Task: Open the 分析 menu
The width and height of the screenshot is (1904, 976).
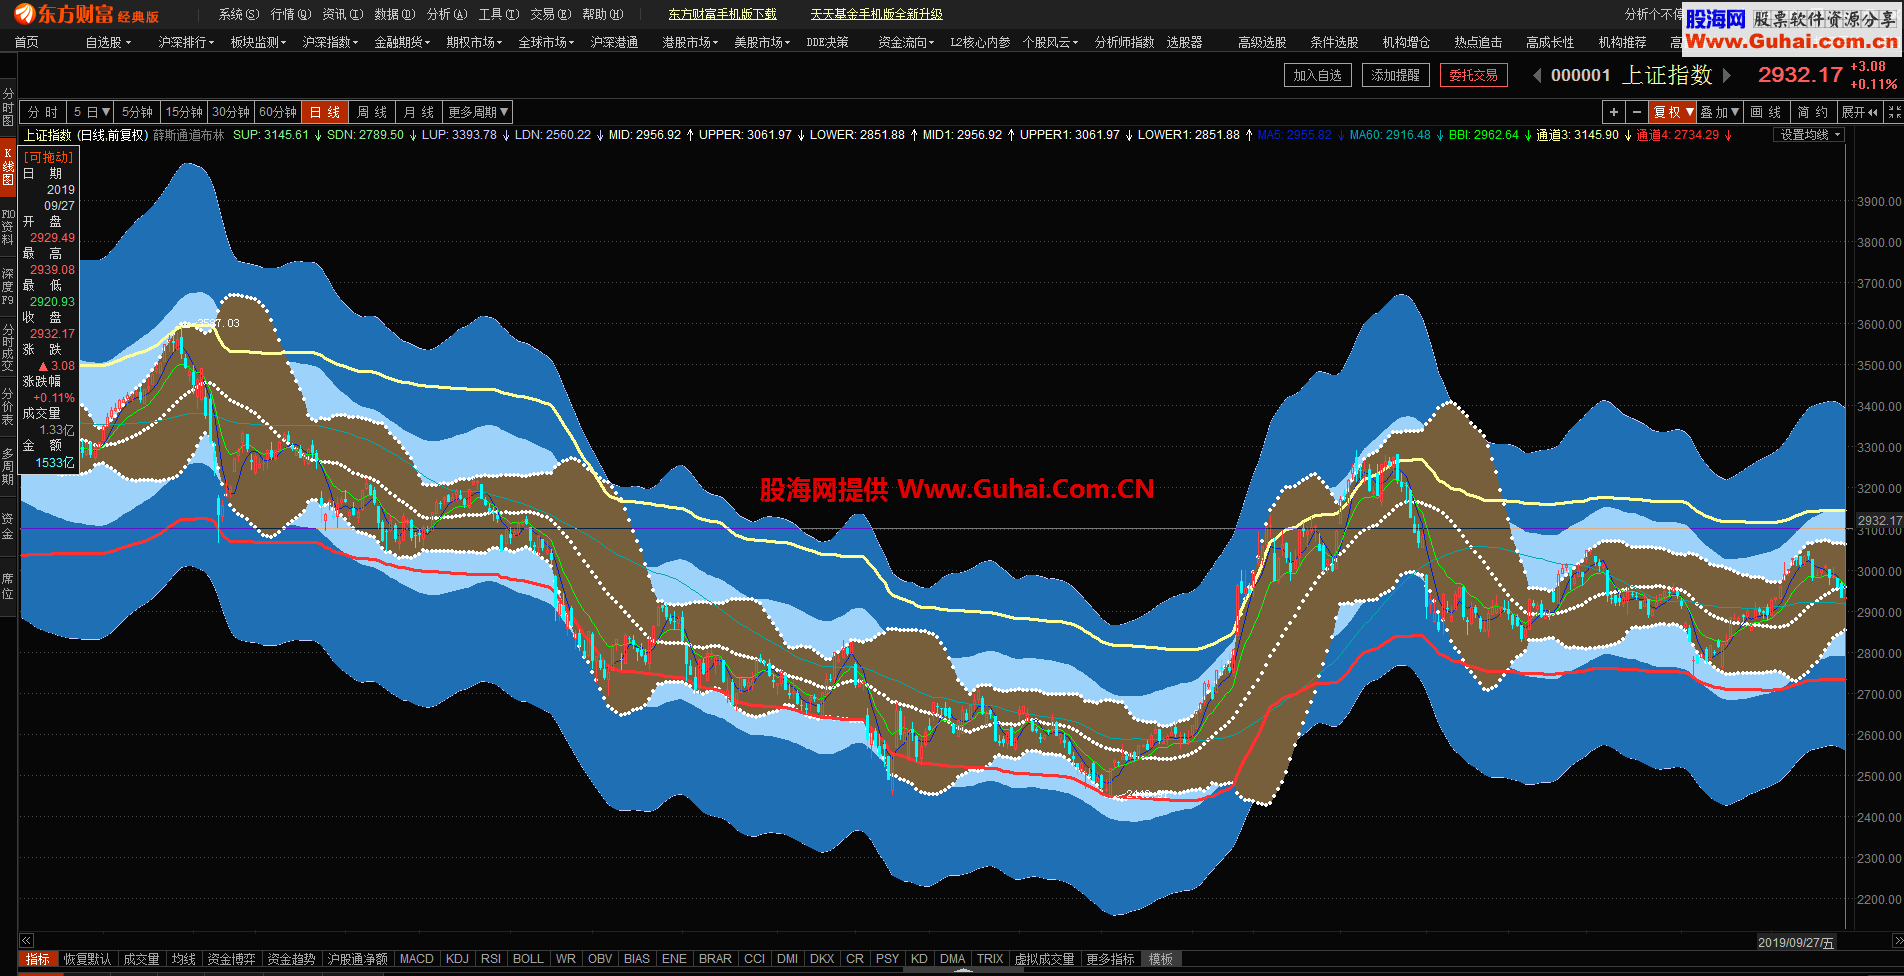Action: 446,14
